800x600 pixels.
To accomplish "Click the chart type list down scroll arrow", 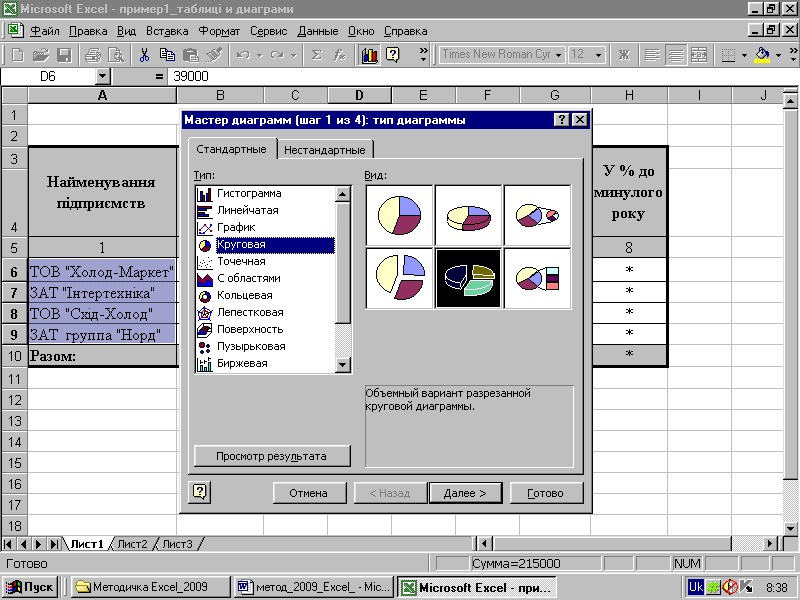I will point(343,365).
